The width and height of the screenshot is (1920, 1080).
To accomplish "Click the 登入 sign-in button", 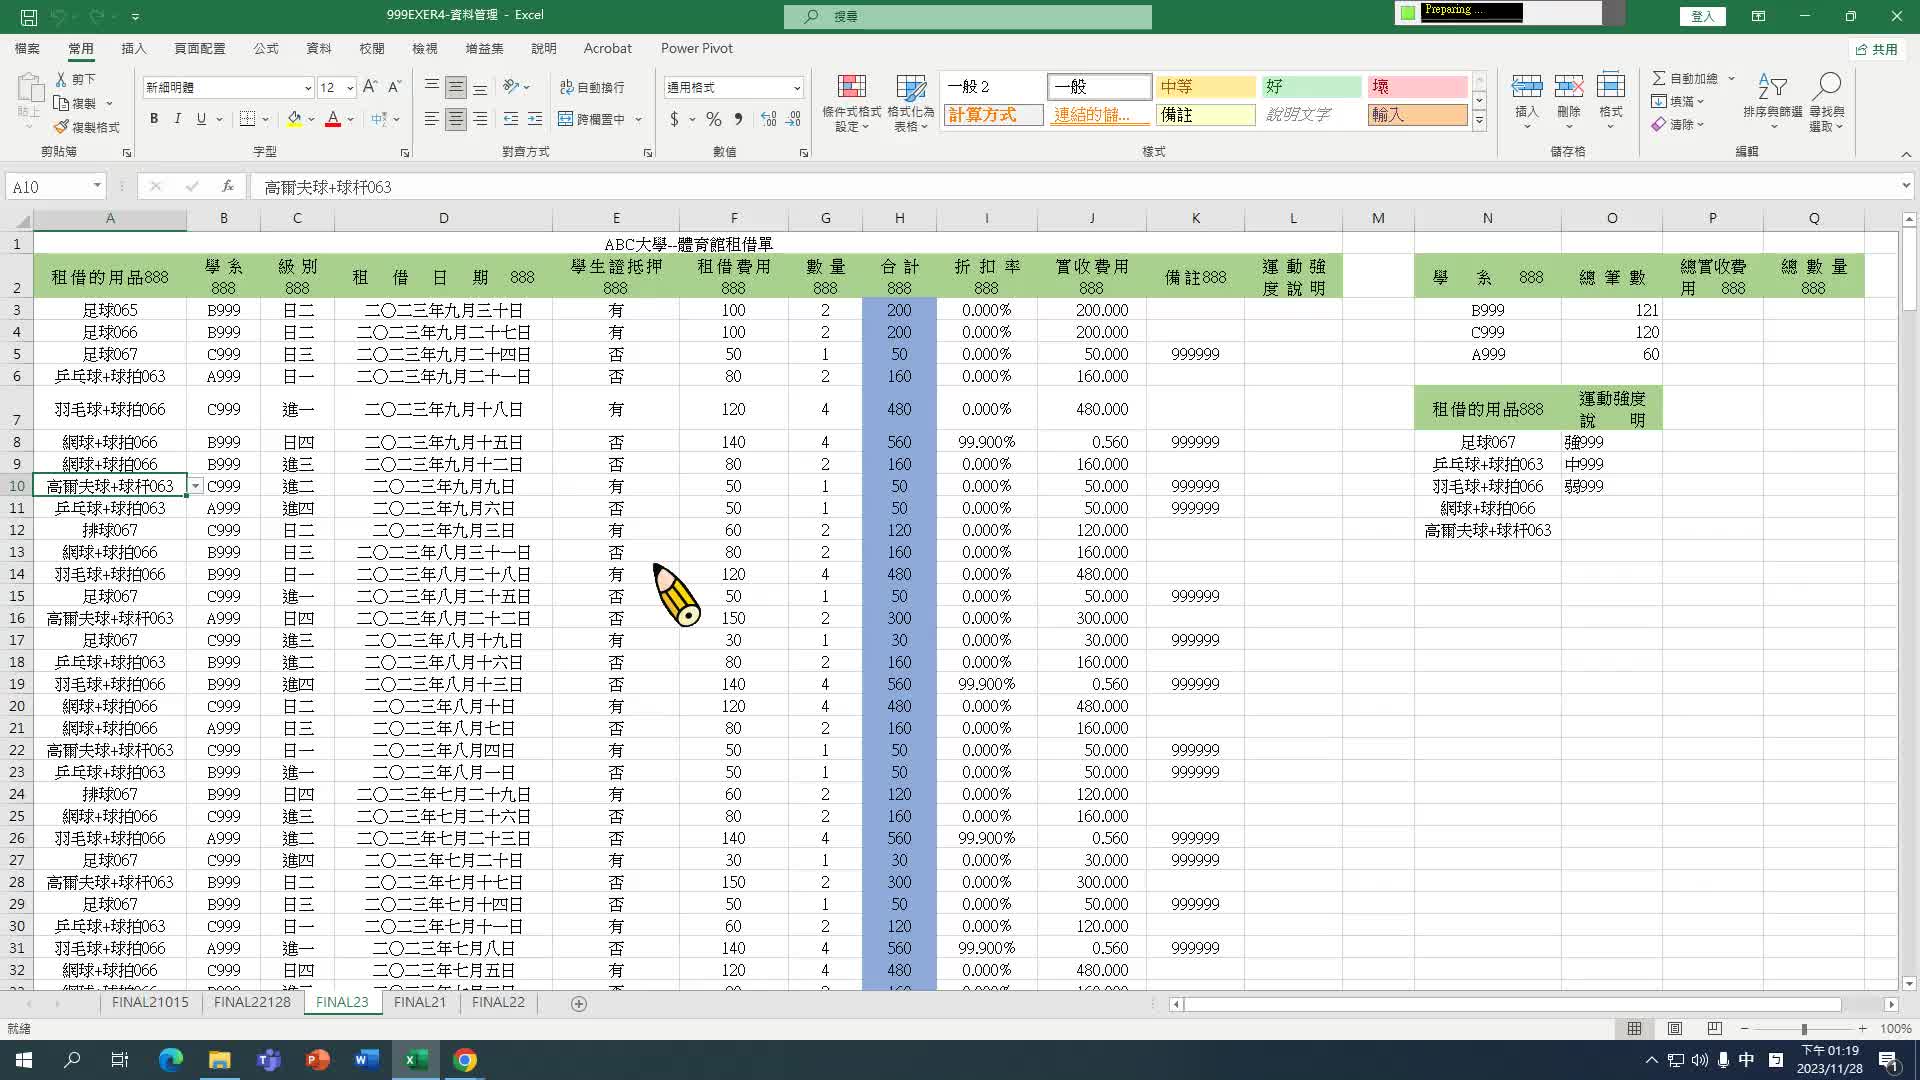I will click(x=1702, y=16).
